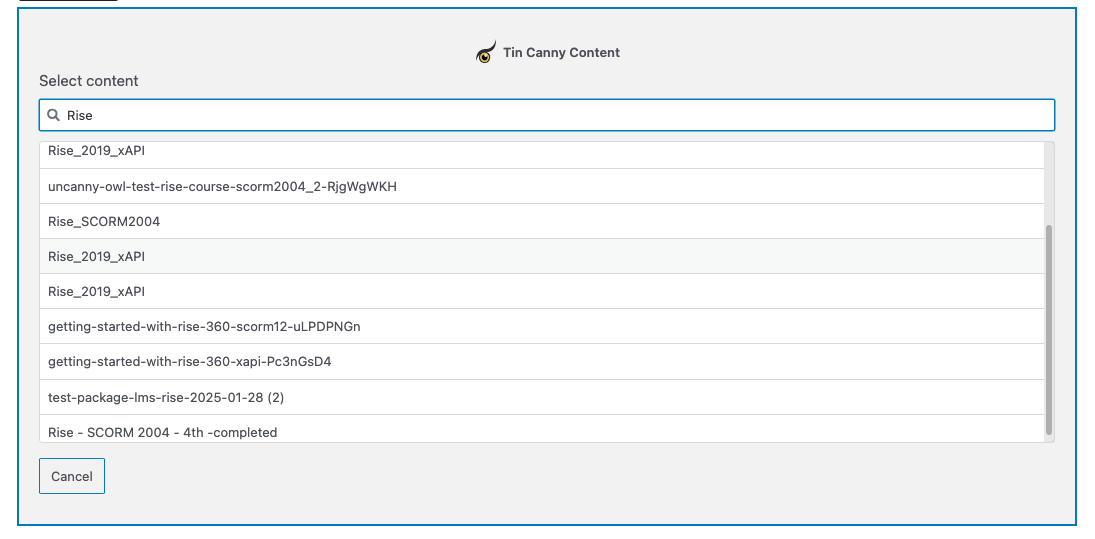Select the highlighted Rise_2019_xAPI row
Viewport: 1095px width, 539px height.
tap(96, 256)
